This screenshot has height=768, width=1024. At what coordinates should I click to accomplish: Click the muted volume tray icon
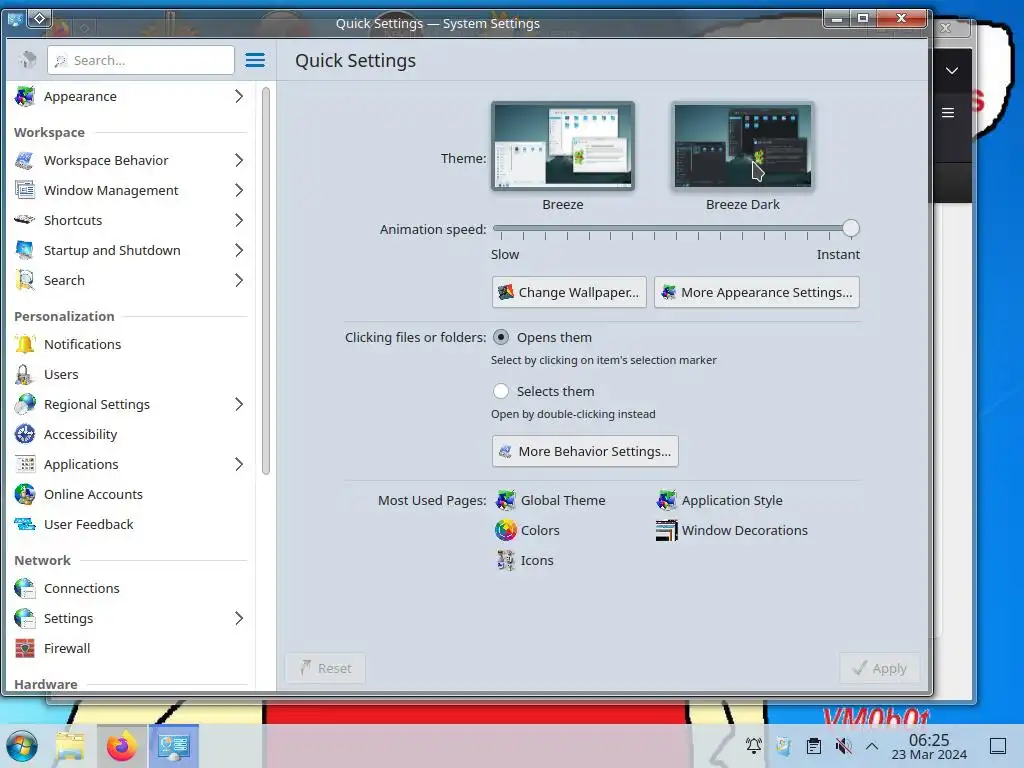pos(844,746)
